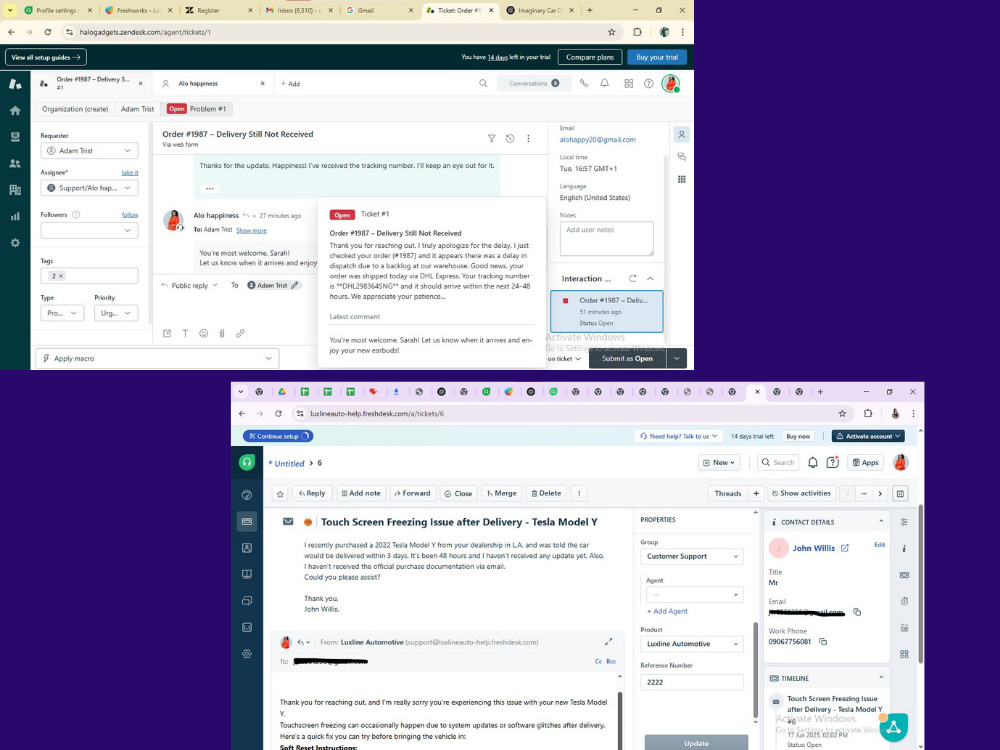Click Zendesk Add tab button
This screenshot has width=1000, height=750.
click(x=290, y=84)
